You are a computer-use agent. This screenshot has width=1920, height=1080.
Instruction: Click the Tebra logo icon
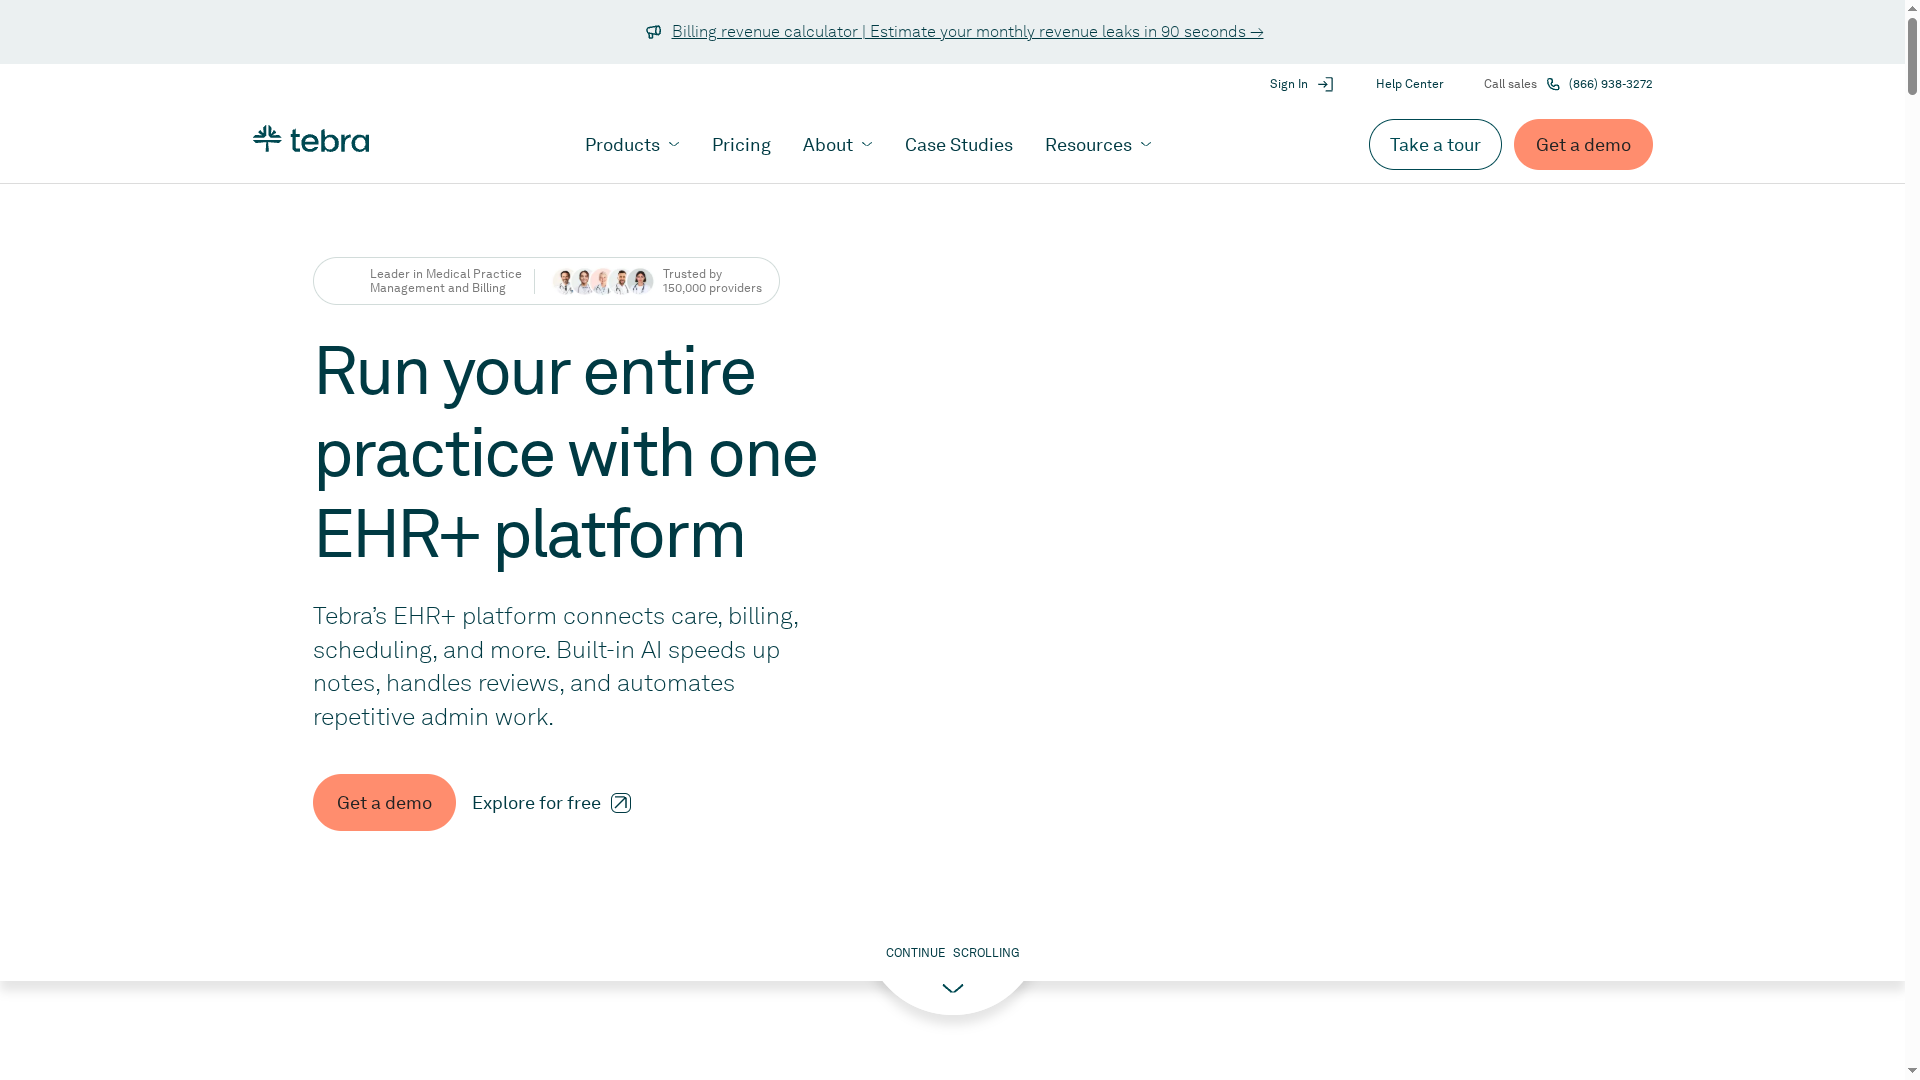click(266, 139)
